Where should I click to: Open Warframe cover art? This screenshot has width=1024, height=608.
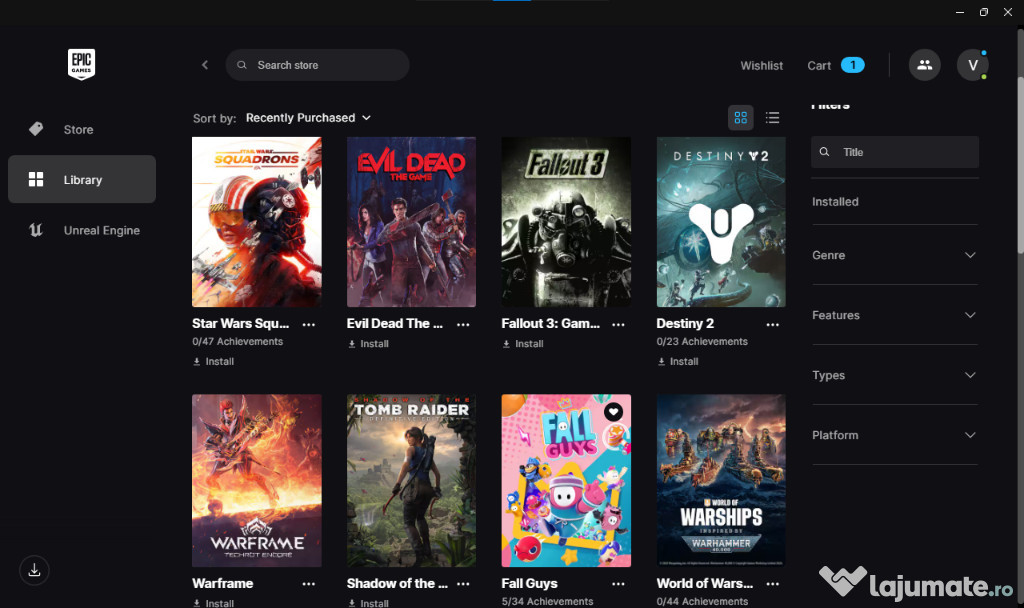257,481
